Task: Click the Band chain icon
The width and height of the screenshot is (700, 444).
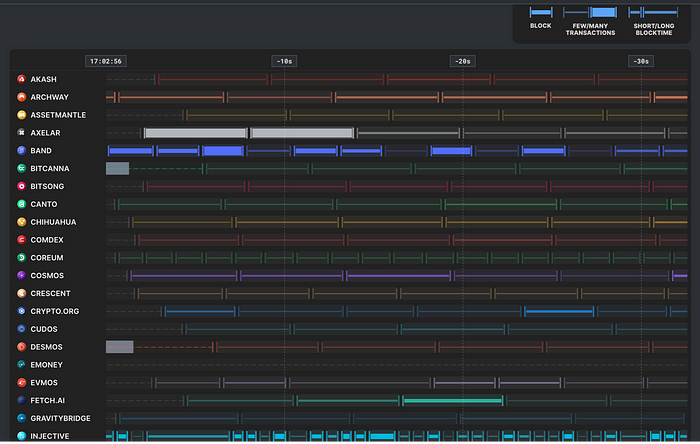Action: tap(21, 151)
